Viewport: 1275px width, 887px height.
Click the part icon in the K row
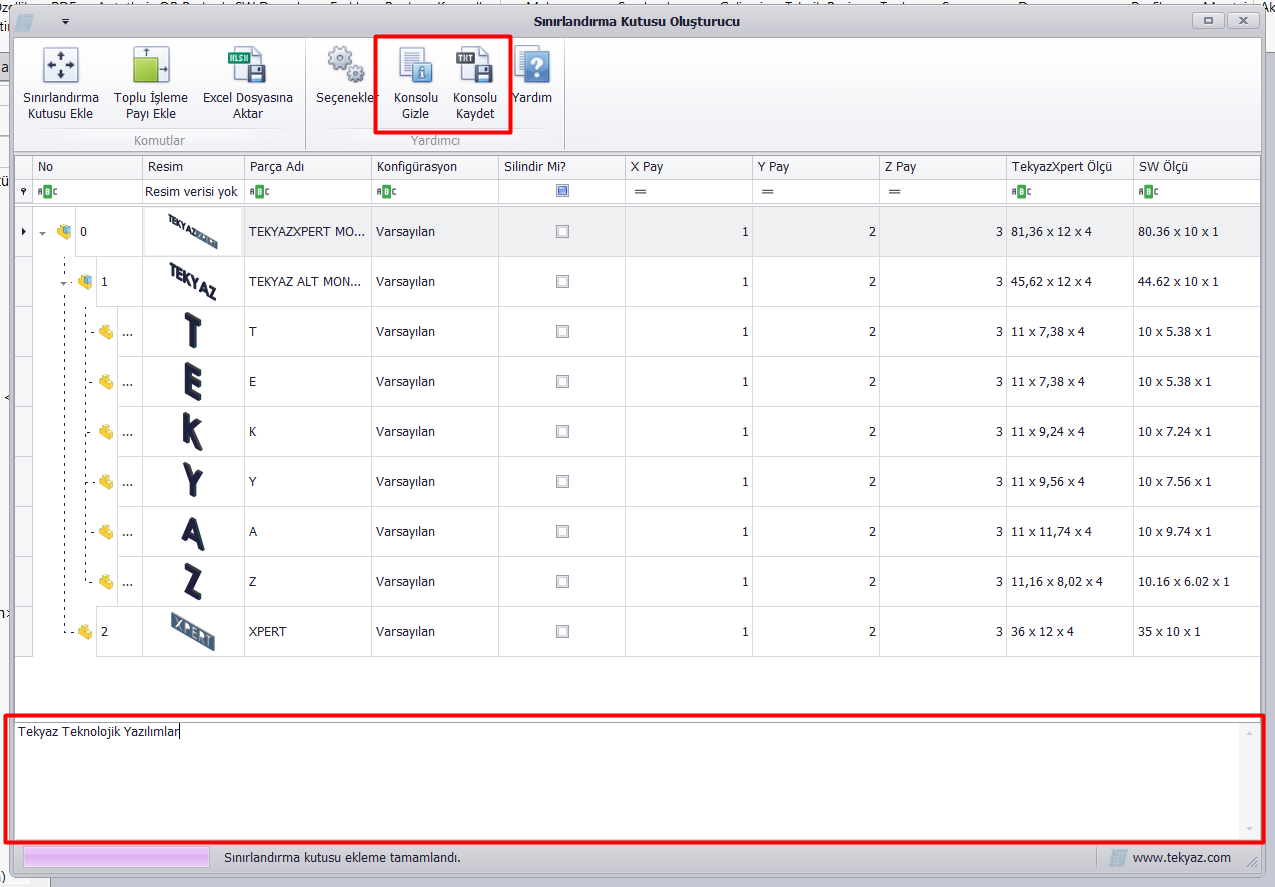106,432
